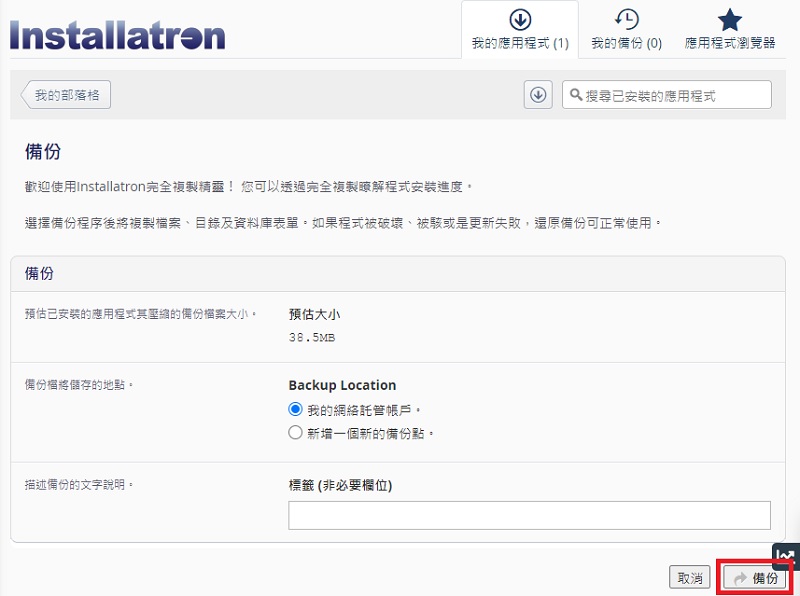Image resolution: width=800 pixels, height=596 pixels.
Task: Click the 取消 button
Action: pos(689,578)
